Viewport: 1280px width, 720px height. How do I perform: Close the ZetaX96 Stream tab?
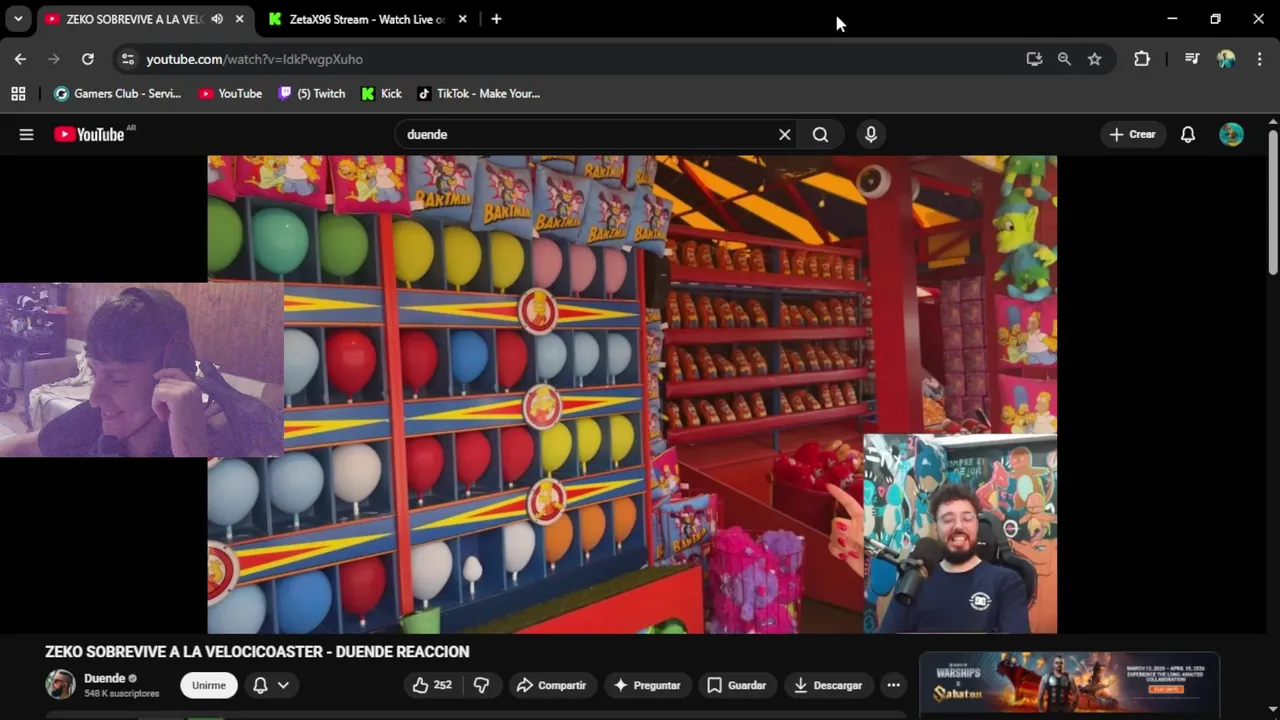462,19
